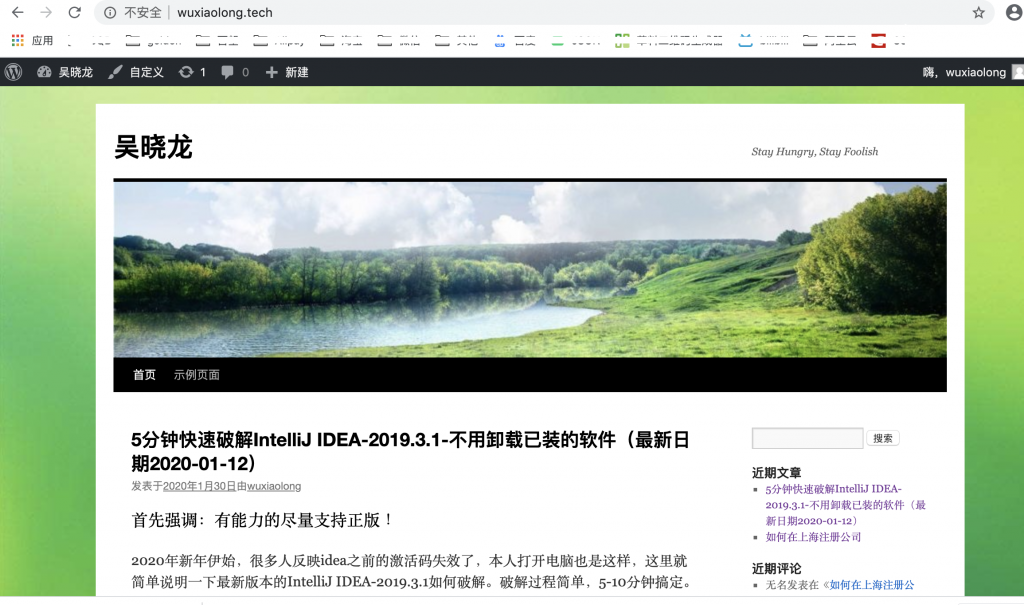The height and width of the screenshot is (605, 1024).
Task: Open the IntelliJ IDEA-2019.3.1 post title
Action: pos(410,451)
